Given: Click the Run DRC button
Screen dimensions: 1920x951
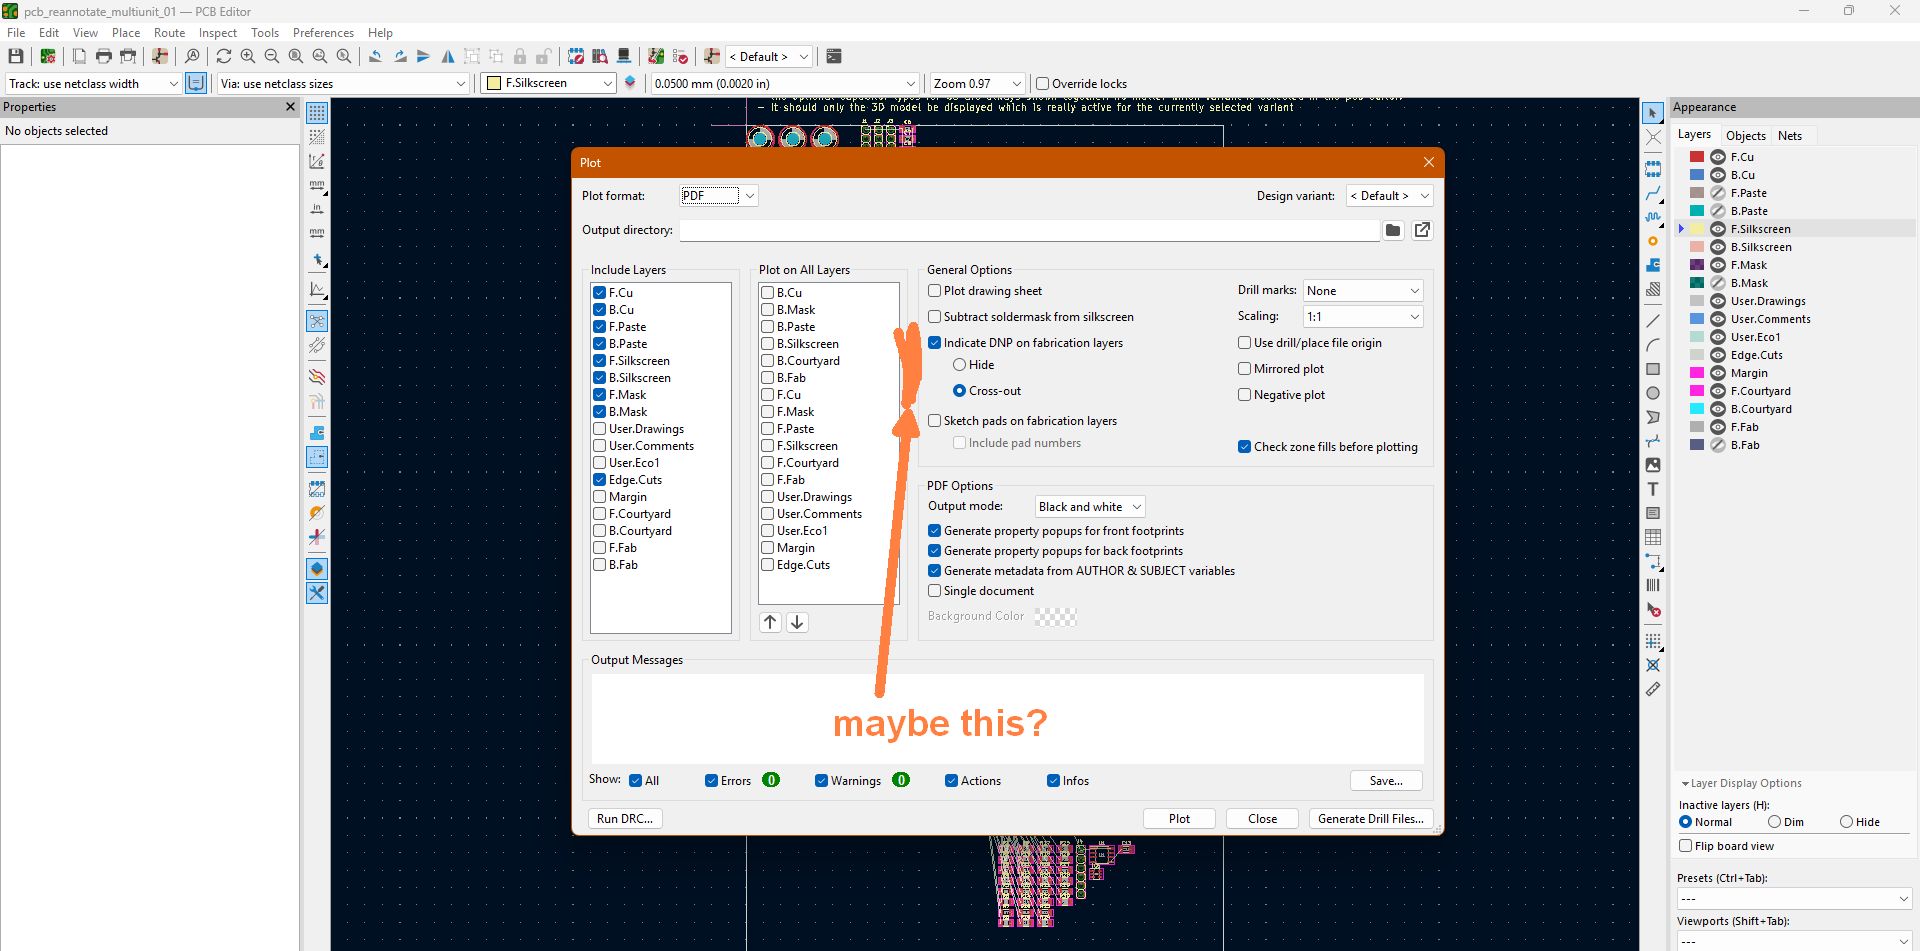Looking at the screenshot, I should pyautogui.click(x=624, y=819).
